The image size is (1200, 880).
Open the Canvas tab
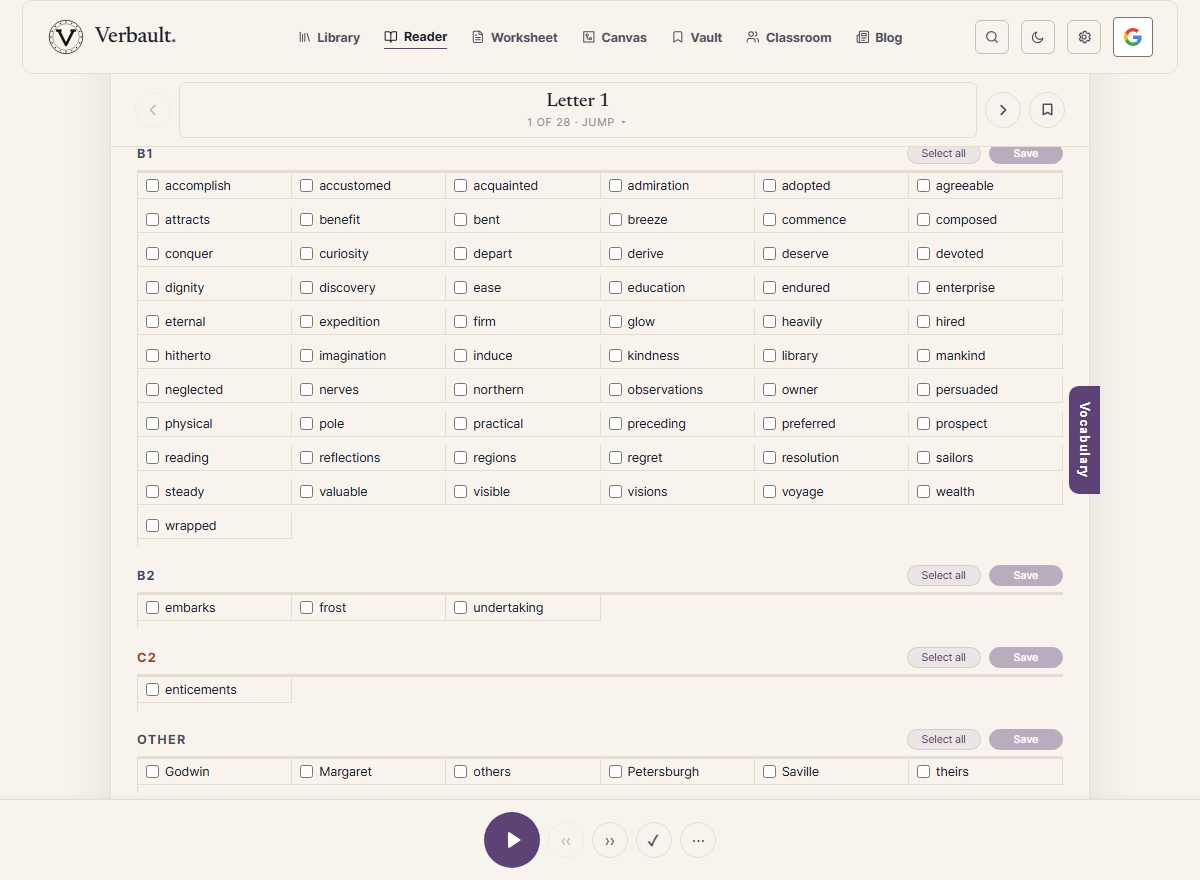click(x=614, y=37)
